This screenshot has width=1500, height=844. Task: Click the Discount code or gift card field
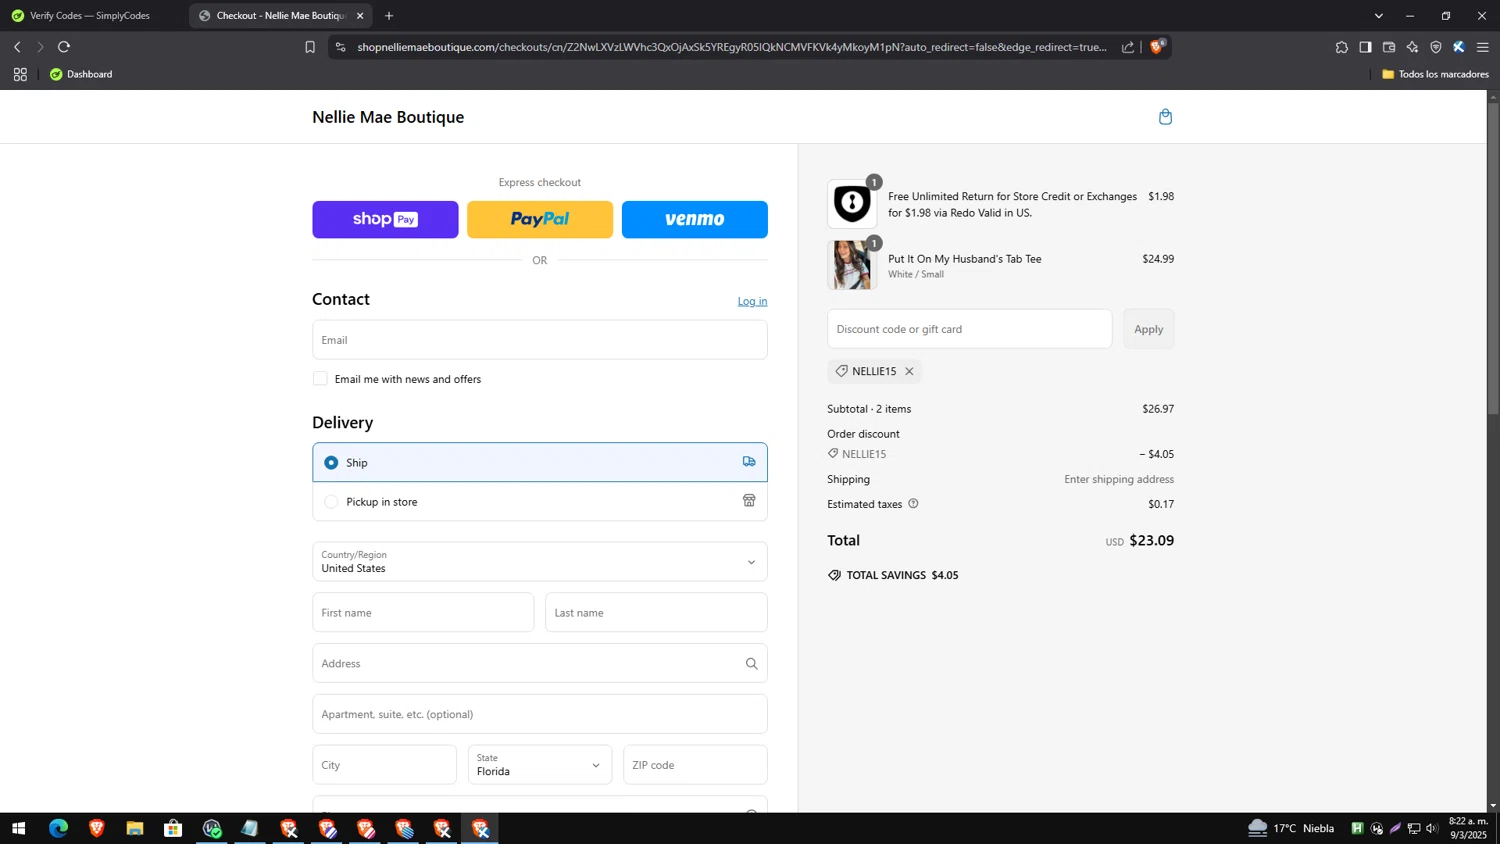969,329
